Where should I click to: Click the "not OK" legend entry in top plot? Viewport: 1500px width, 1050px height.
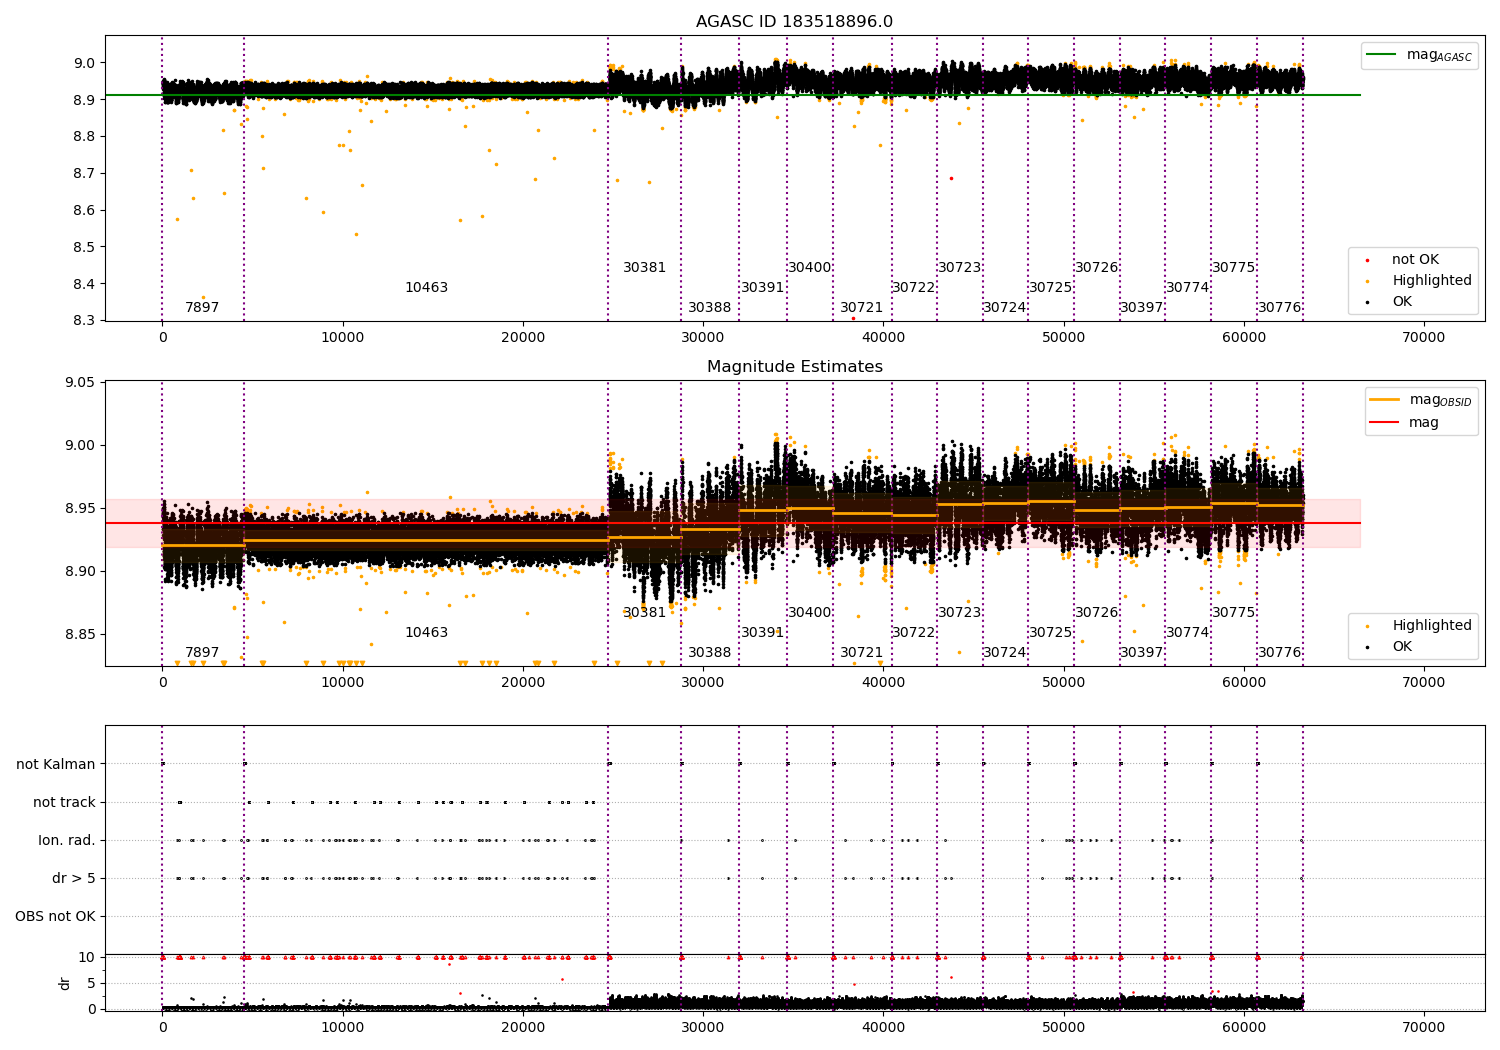[1415, 260]
